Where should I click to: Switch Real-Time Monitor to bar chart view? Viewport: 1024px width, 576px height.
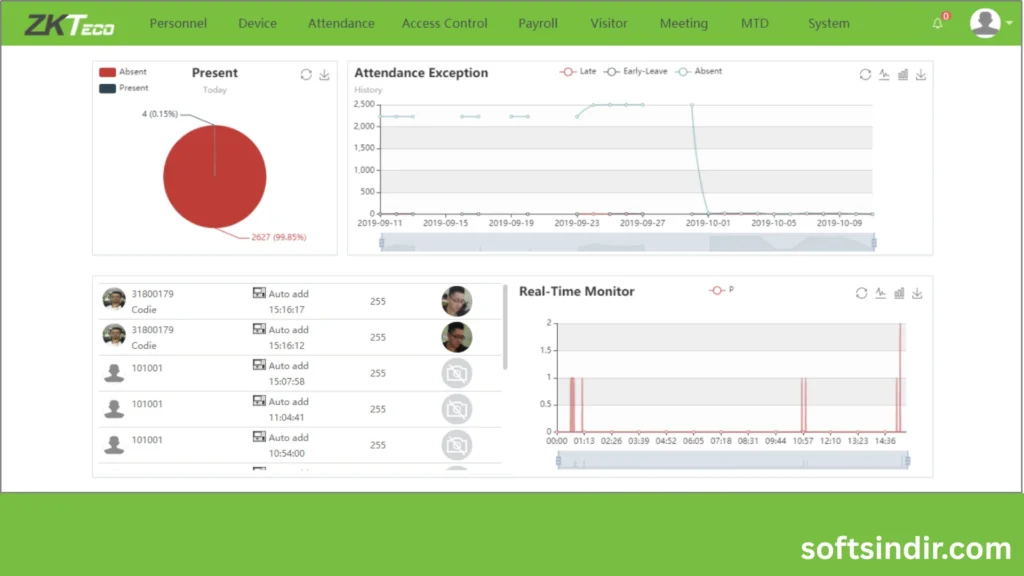coord(899,293)
